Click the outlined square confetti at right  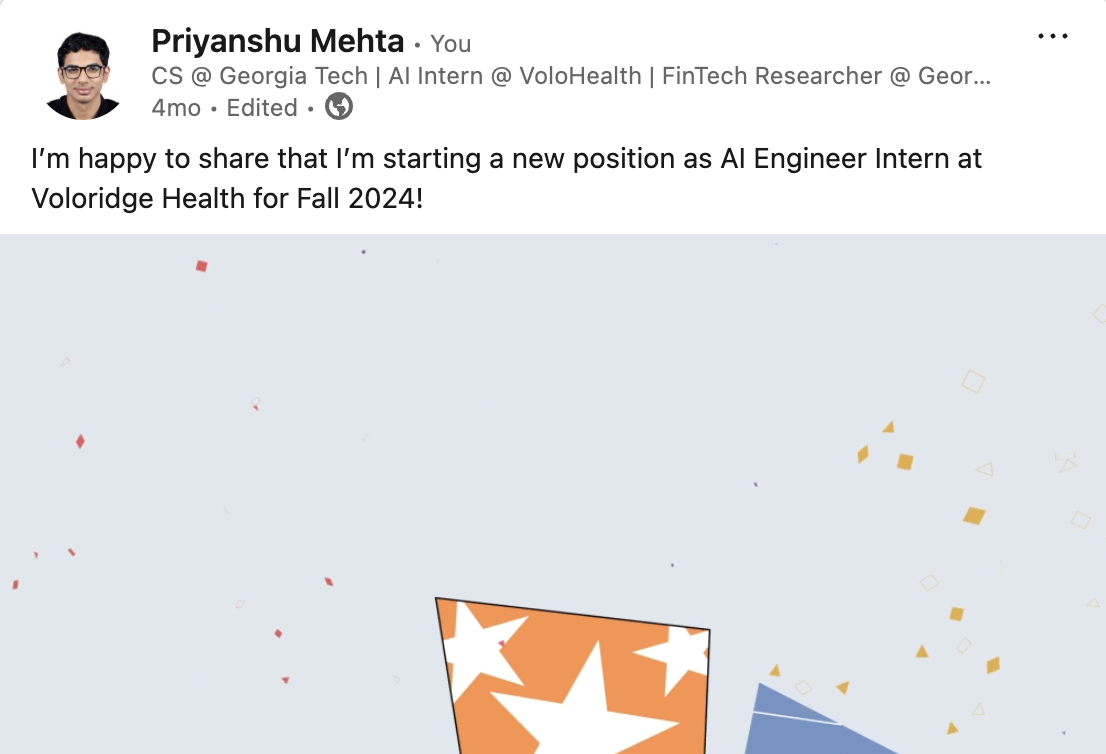point(973,382)
